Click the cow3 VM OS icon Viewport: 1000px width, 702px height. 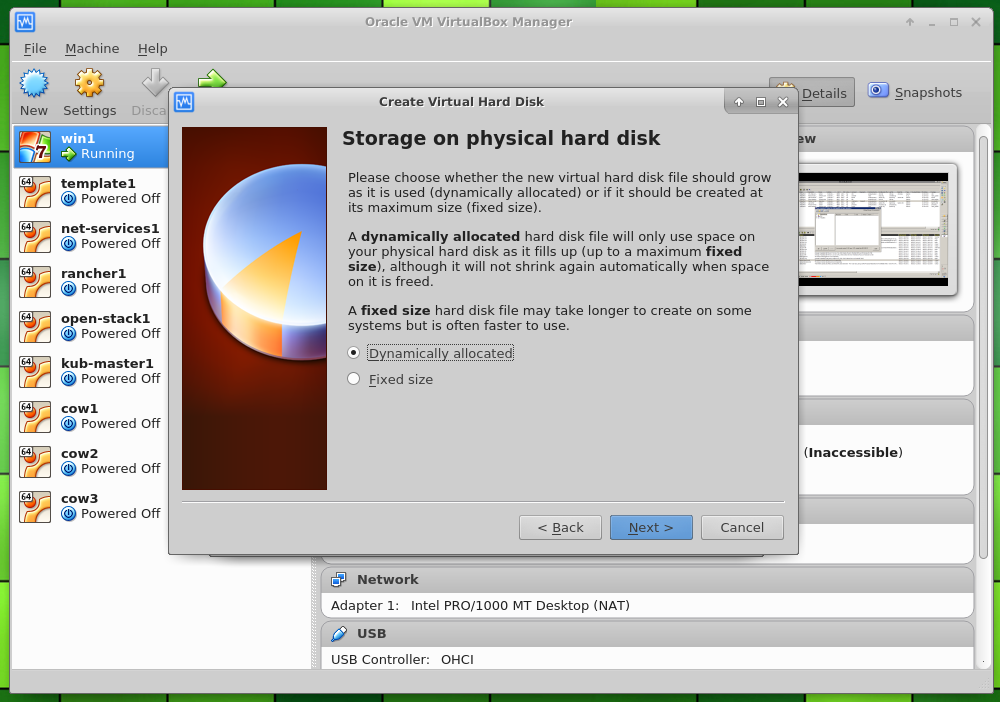[34, 506]
